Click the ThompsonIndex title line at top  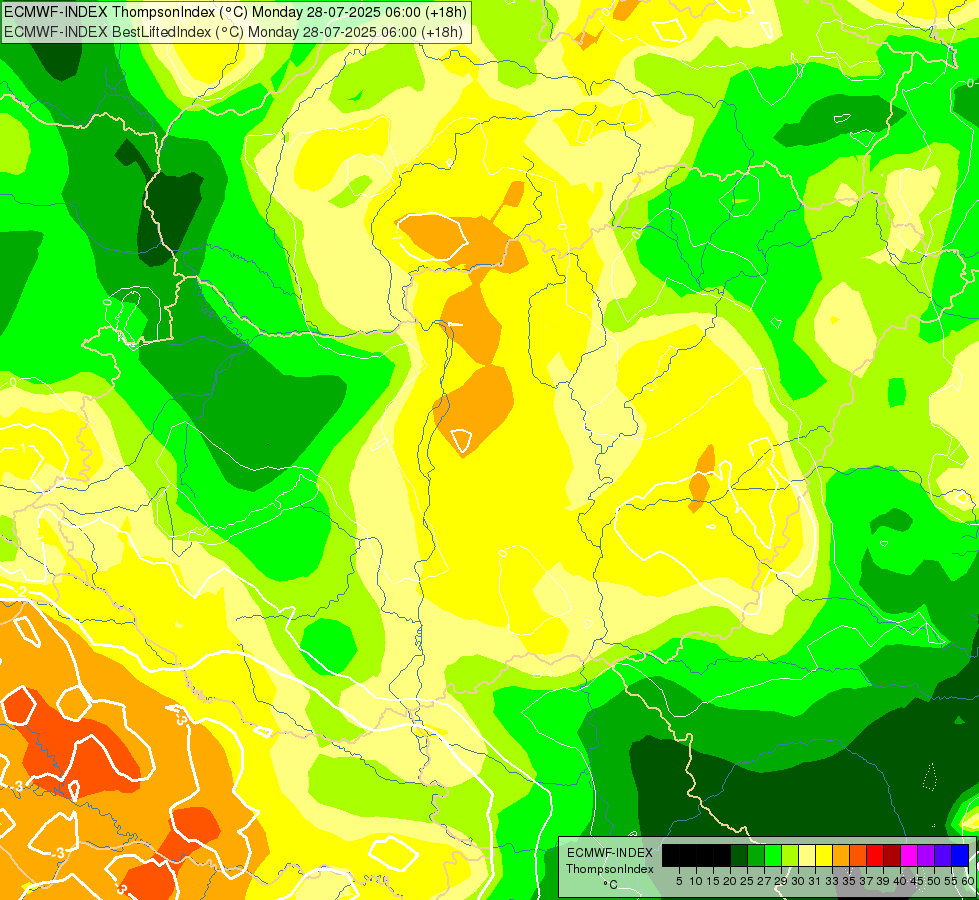[x=235, y=11]
